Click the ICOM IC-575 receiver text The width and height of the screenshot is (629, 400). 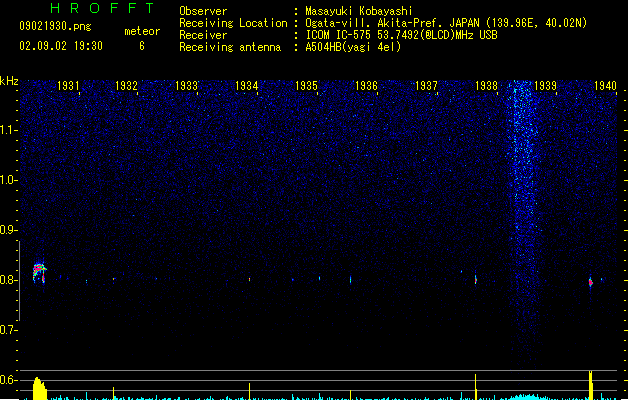401,35
